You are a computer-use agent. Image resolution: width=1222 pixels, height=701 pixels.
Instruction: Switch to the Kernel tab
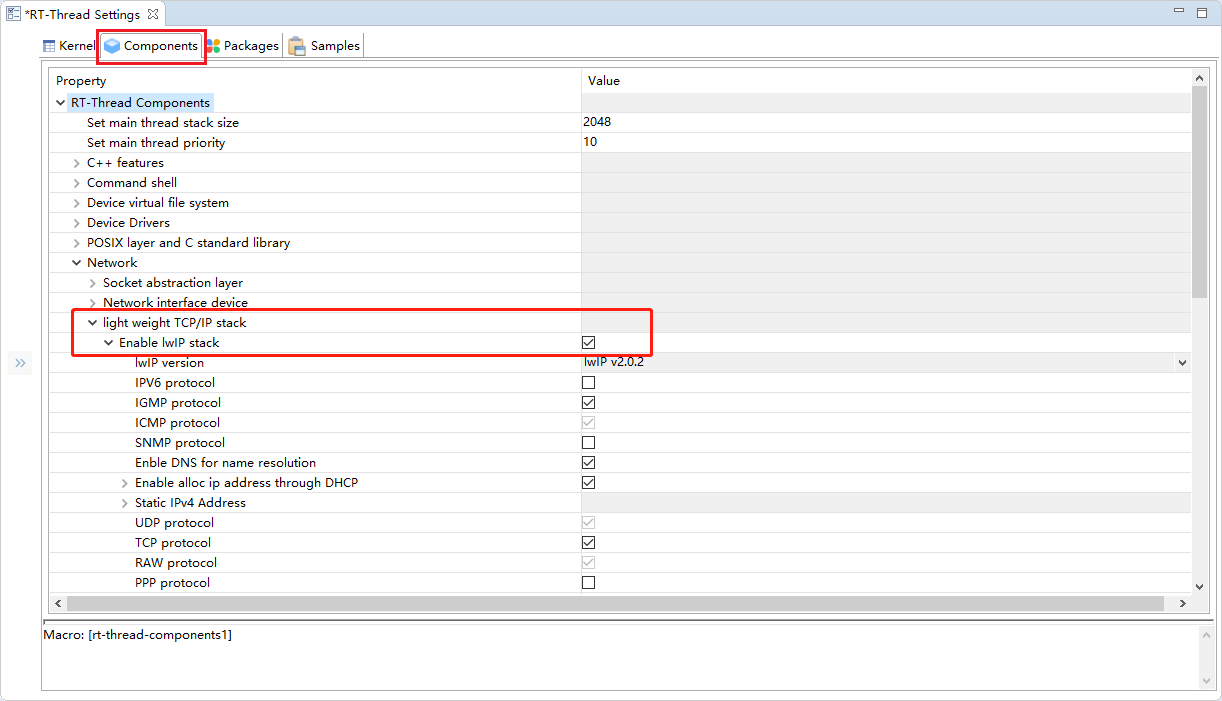68,46
